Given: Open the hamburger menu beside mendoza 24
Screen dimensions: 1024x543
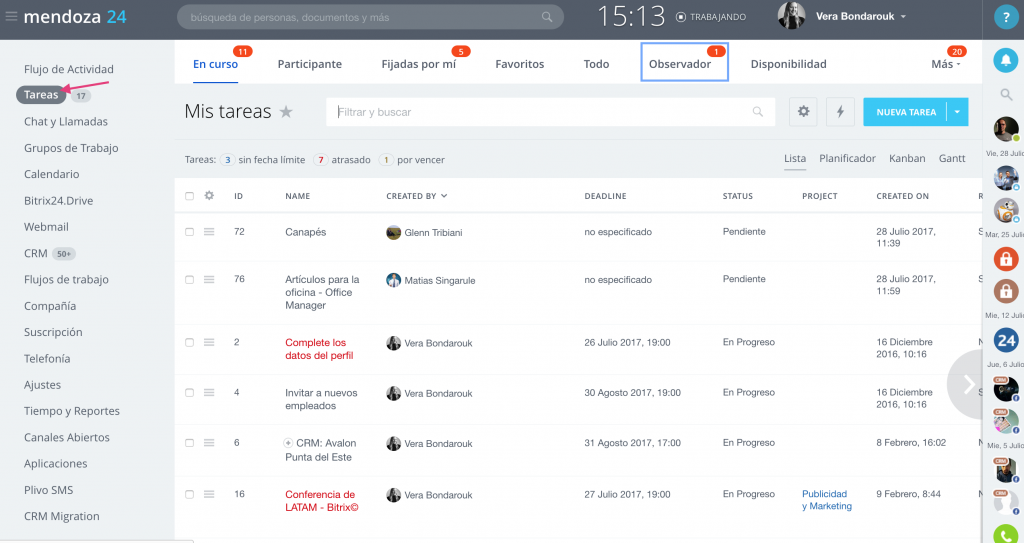Looking at the screenshot, I should point(11,16).
